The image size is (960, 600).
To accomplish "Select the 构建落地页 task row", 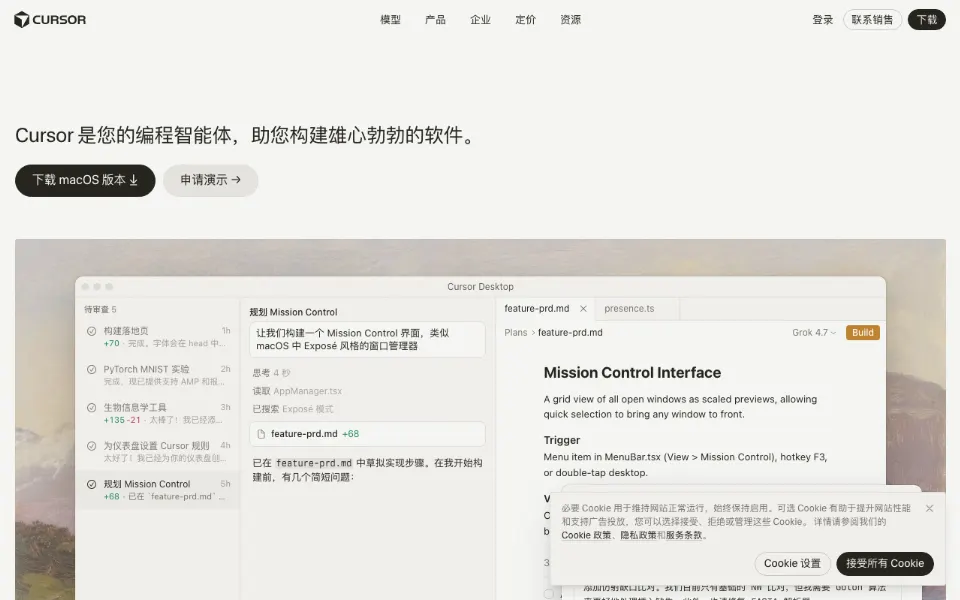I will 158,337.
